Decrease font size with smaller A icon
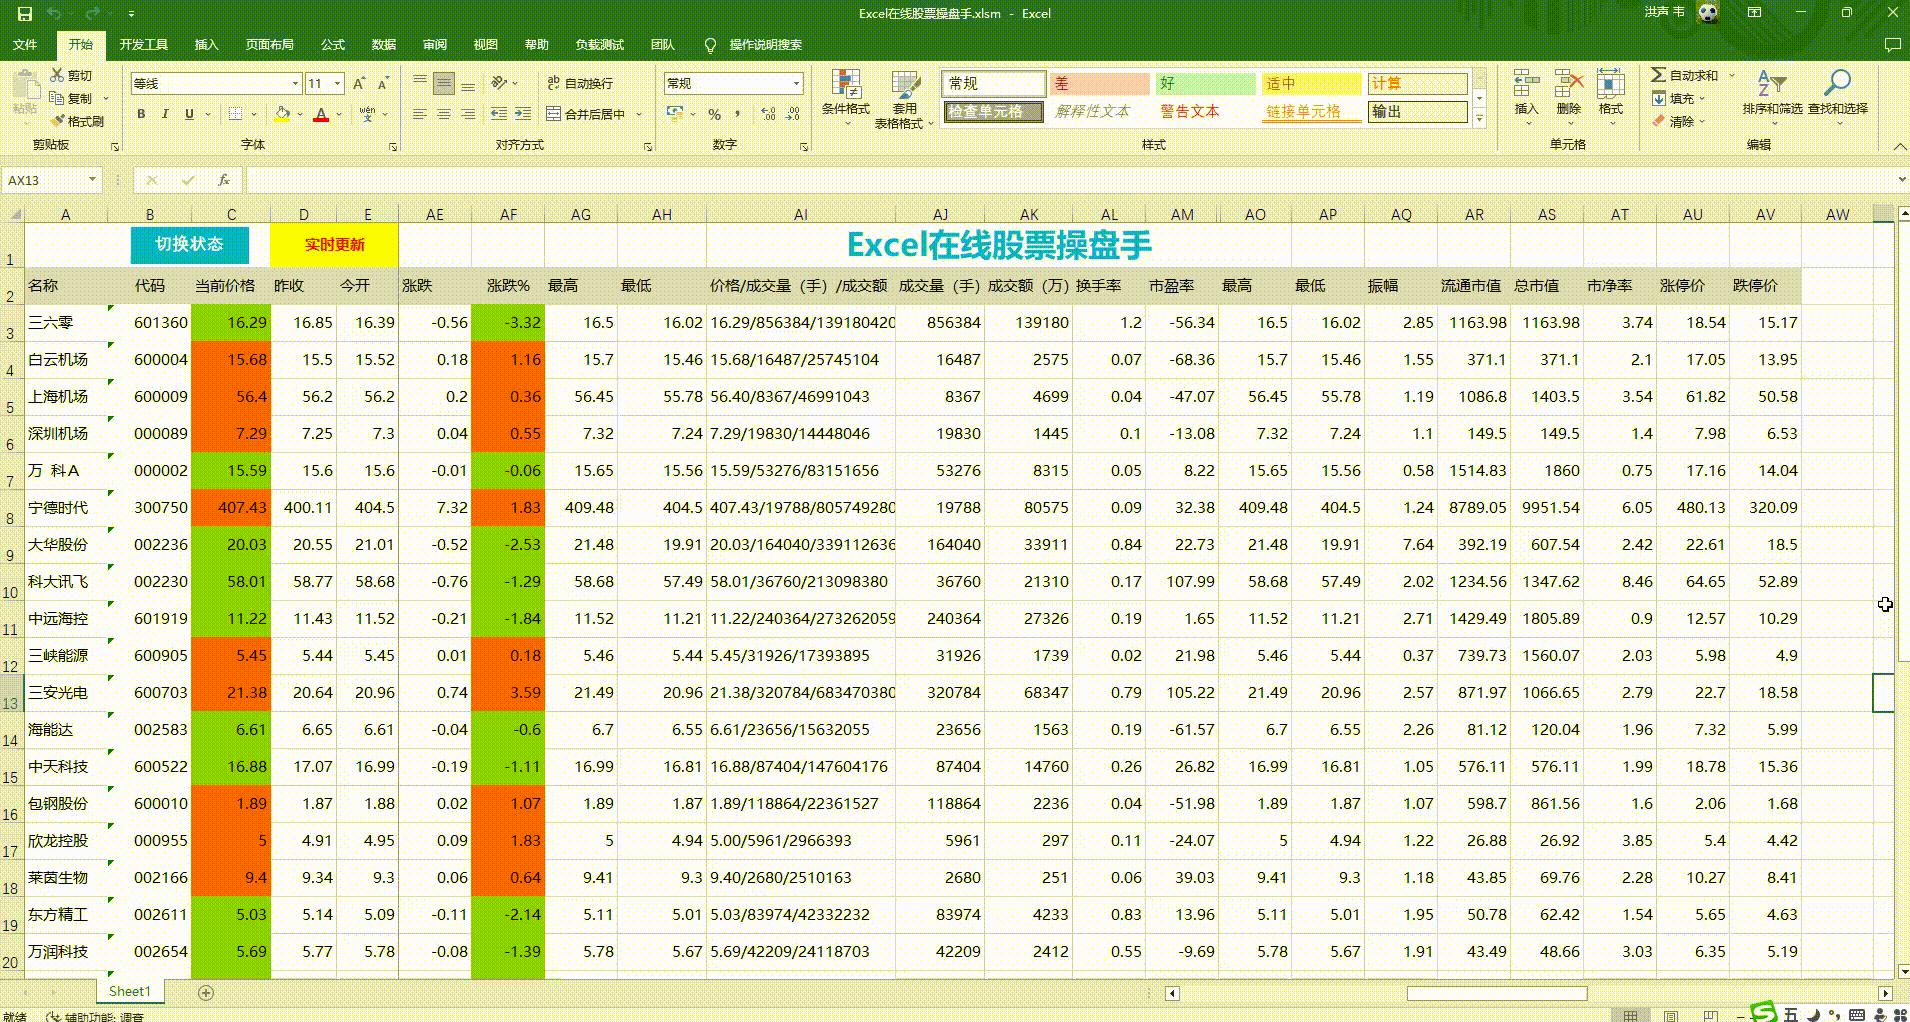1910x1022 pixels. click(383, 83)
